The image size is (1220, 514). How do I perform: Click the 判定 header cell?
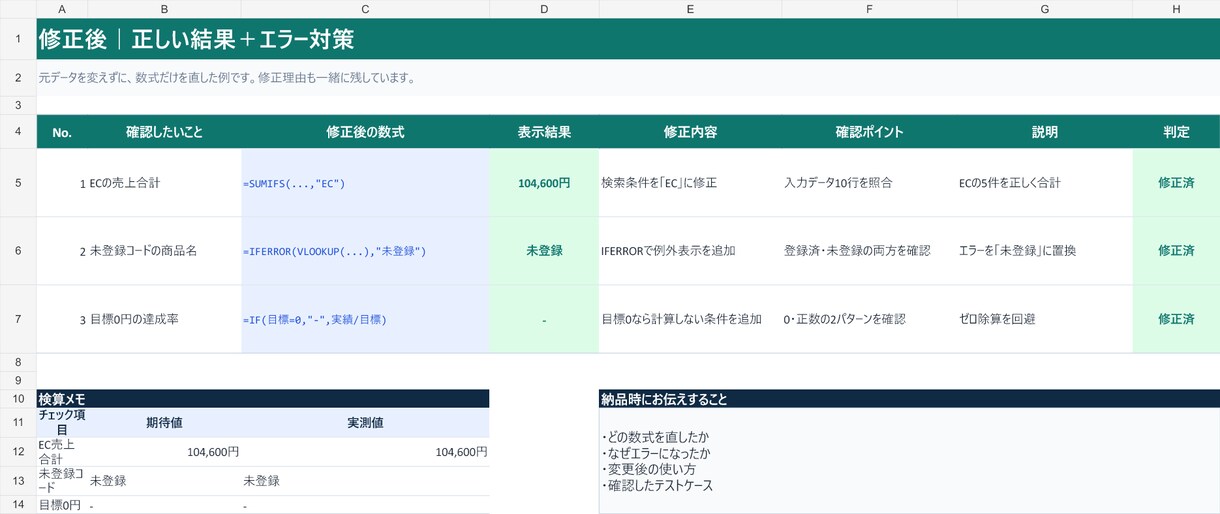[x=1176, y=132]
